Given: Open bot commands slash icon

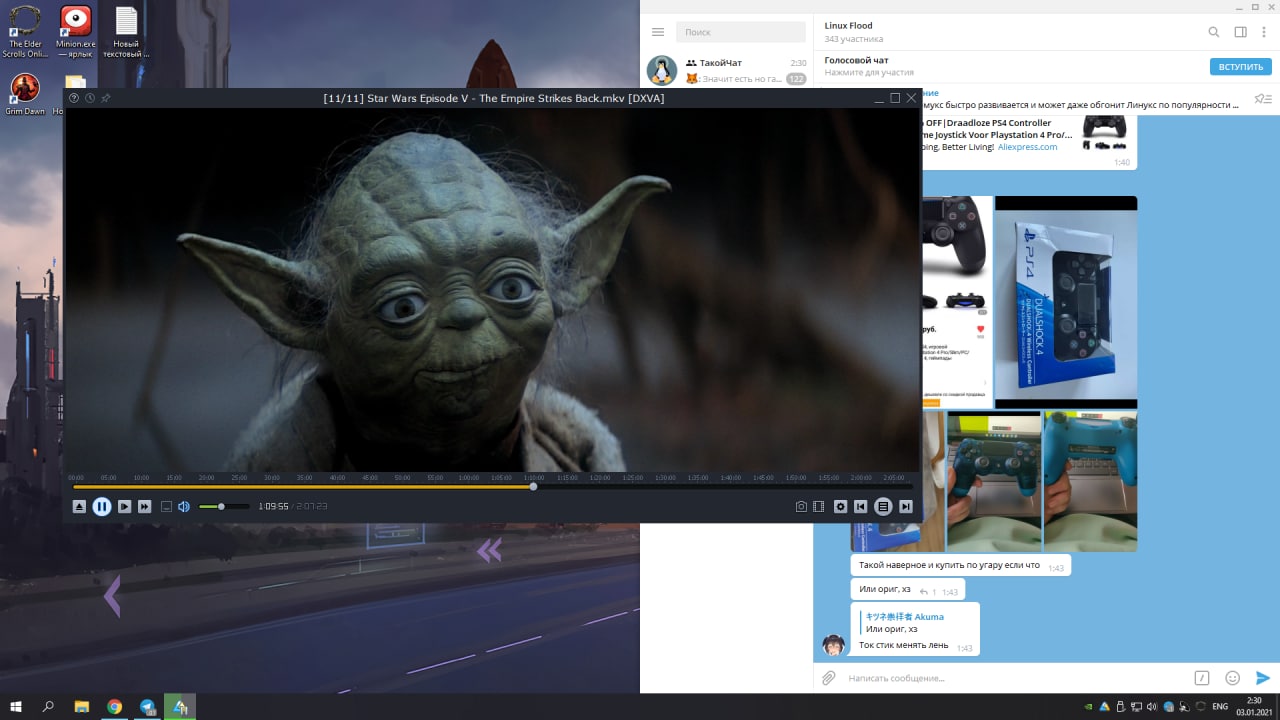Looking at the screenshot, I should pos(1202,678).
